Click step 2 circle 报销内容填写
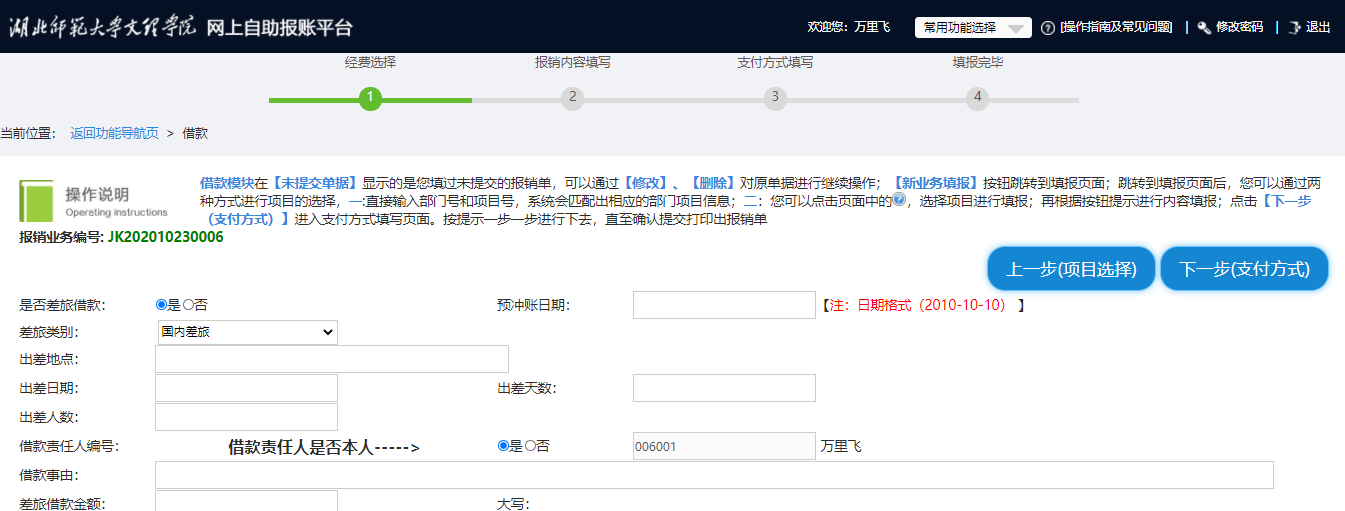 [572, 98]
